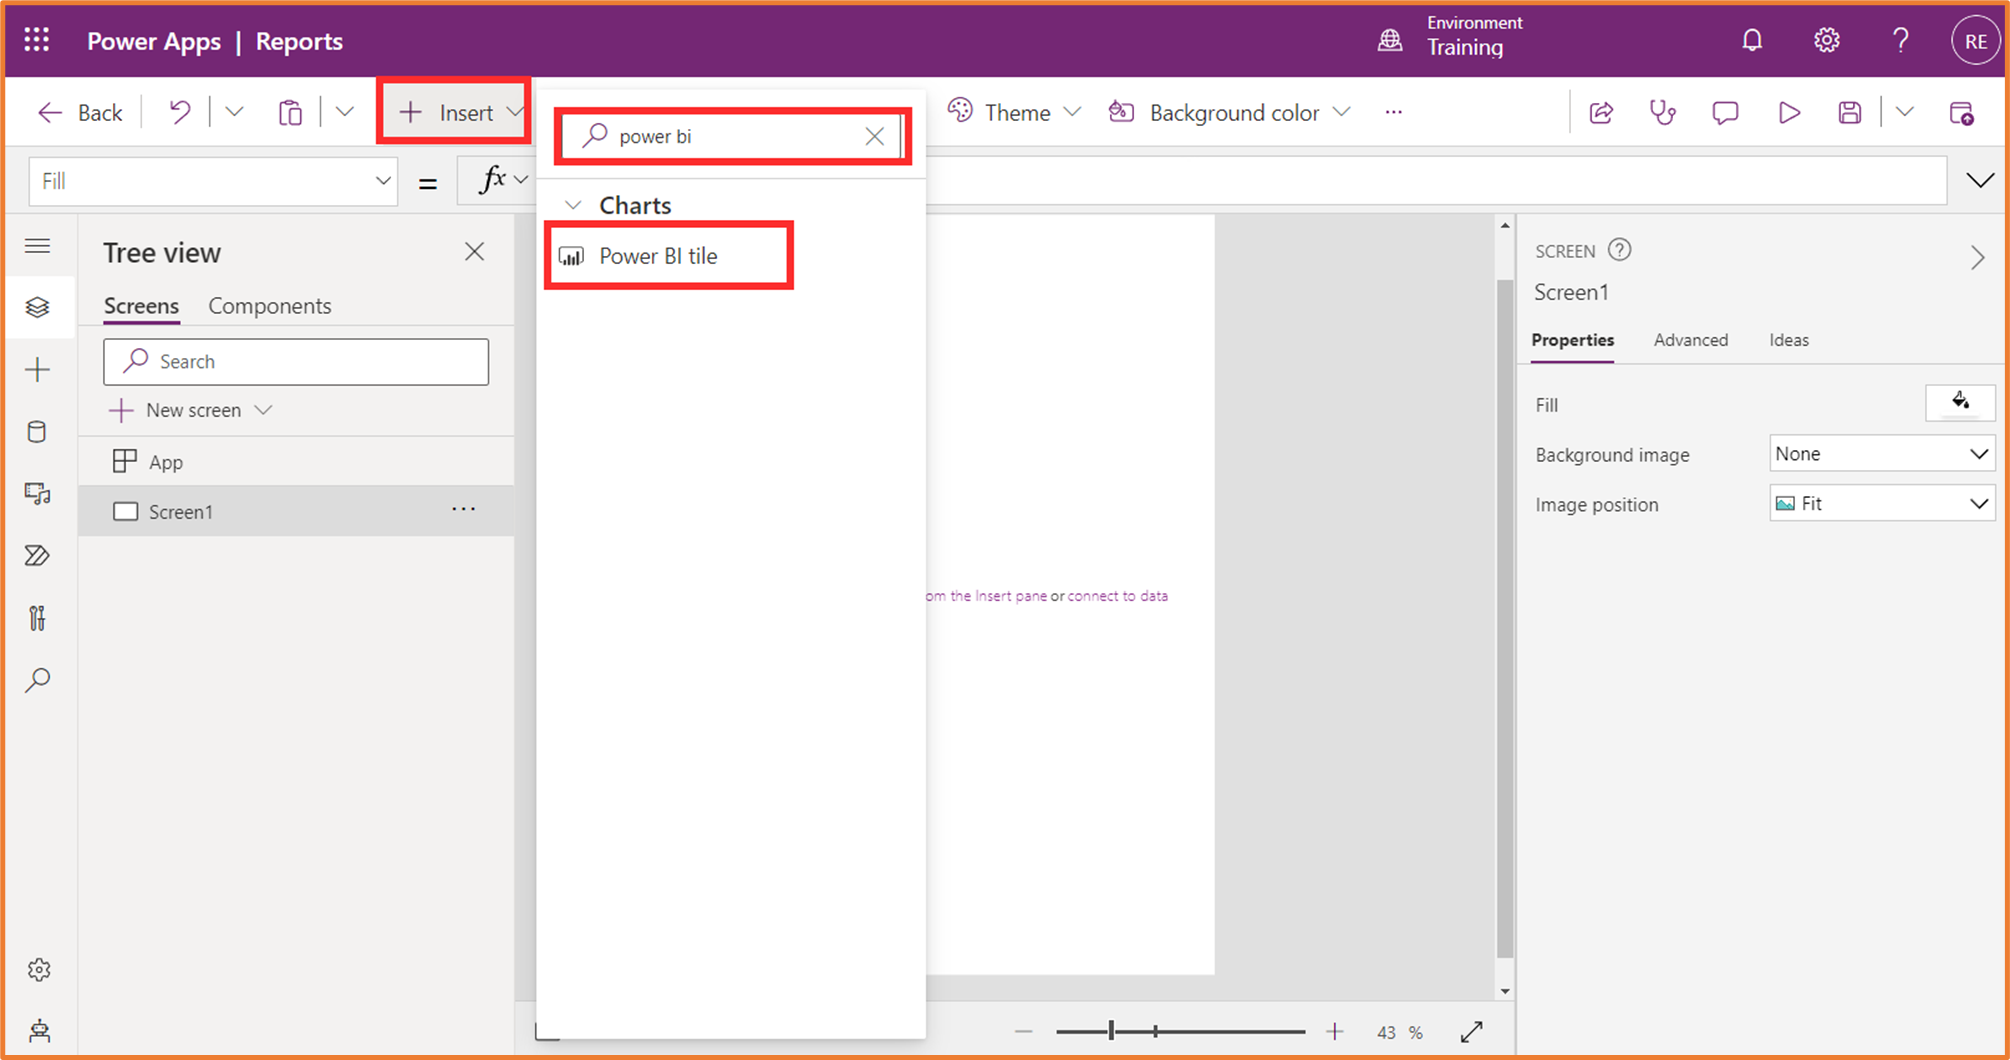Viewport: 2010px width, 1060px height.
Task: Collapse the Charts section in search results
Action: (x=573, y=204)
